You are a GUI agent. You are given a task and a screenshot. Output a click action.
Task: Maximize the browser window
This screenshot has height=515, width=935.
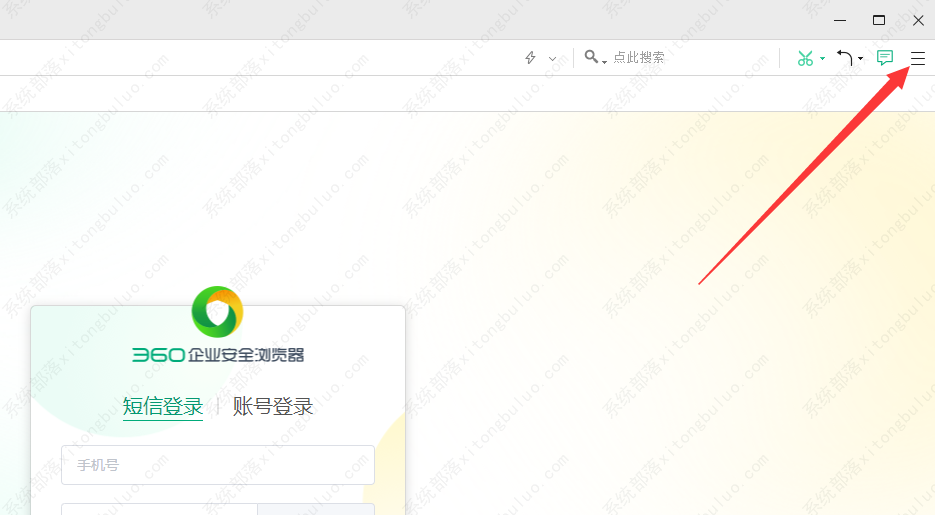[x=879, y=20]
